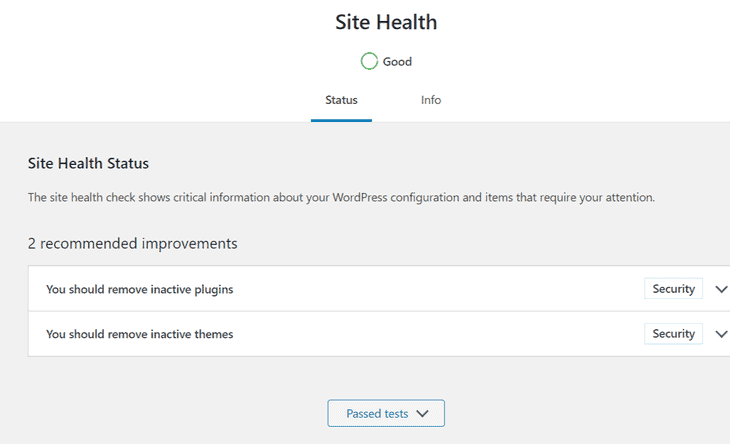Open the Info tab
730x444 pixels.
(431, 100)
